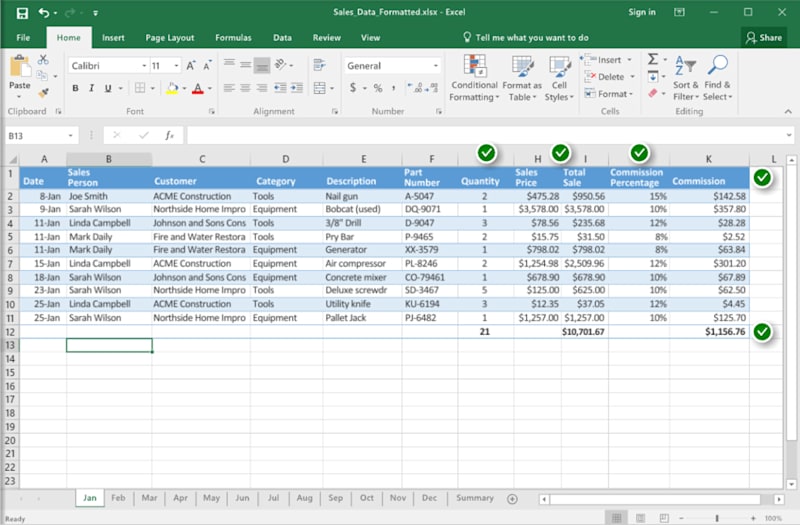Click inside the formula bar
This screenshot has height=525, width=800.
point(485,136)
